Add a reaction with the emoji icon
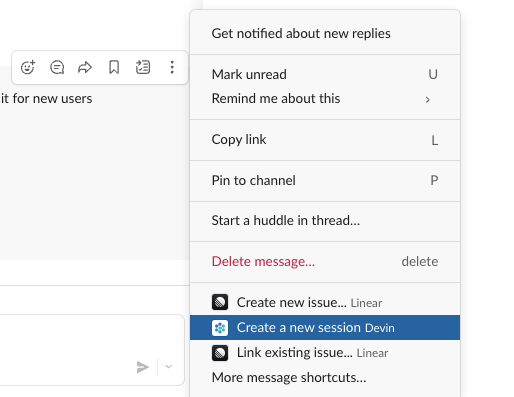514x397 pixels. [28, 67]
